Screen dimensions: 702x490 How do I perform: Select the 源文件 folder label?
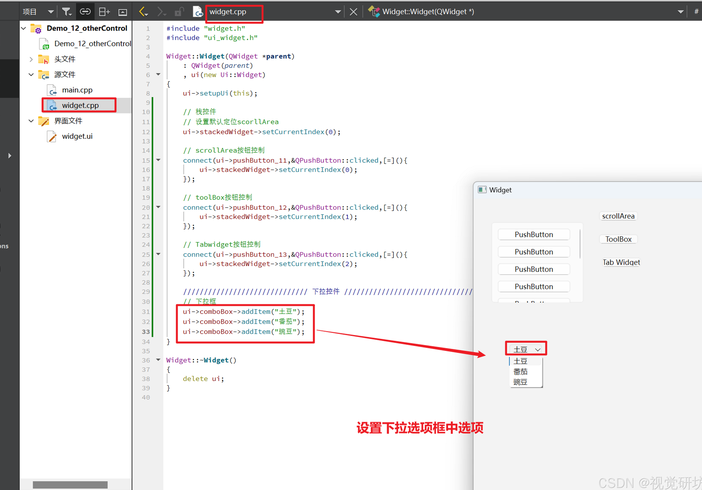pyautogui.click(x=64, y=74)
